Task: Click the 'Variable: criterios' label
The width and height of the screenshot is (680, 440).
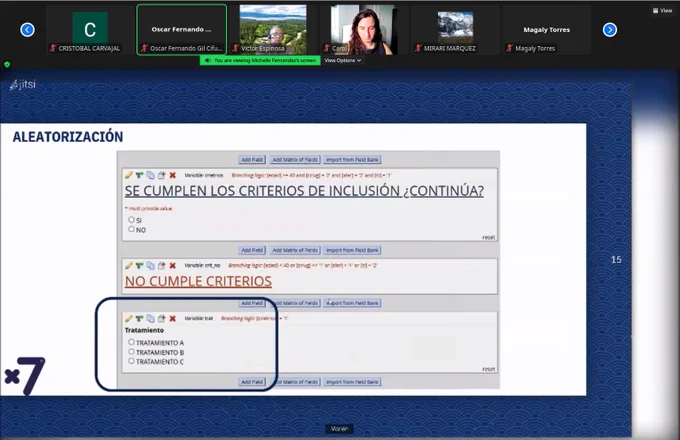Action: coord(203,175)
